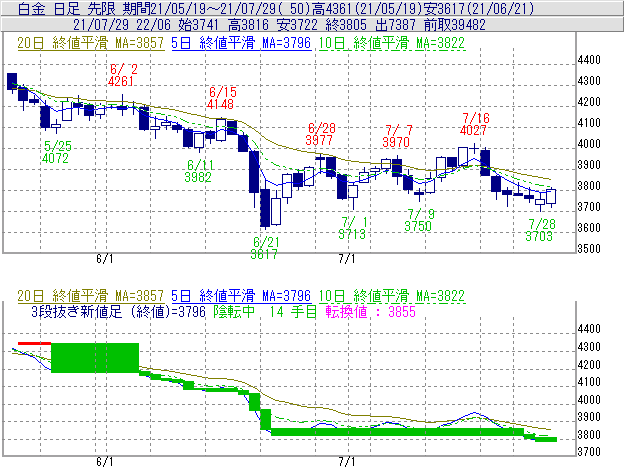The height and width of the screenshot is (475, 624).
Task: Click the large green block in lower chart
Action: point(95,358)
